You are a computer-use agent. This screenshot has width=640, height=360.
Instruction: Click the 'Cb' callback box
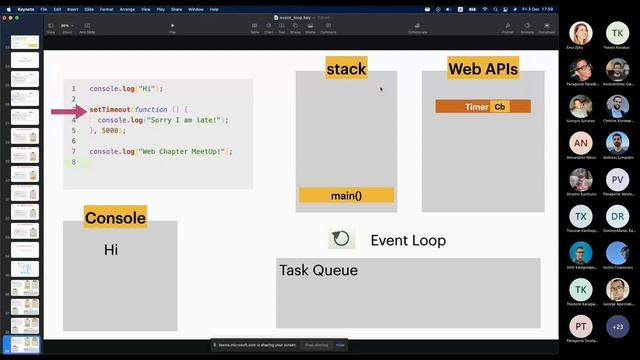coord(500,107)
